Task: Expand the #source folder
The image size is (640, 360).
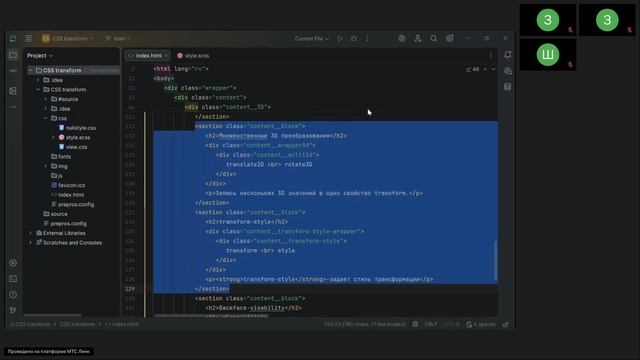Action: [x=46, y=99]
